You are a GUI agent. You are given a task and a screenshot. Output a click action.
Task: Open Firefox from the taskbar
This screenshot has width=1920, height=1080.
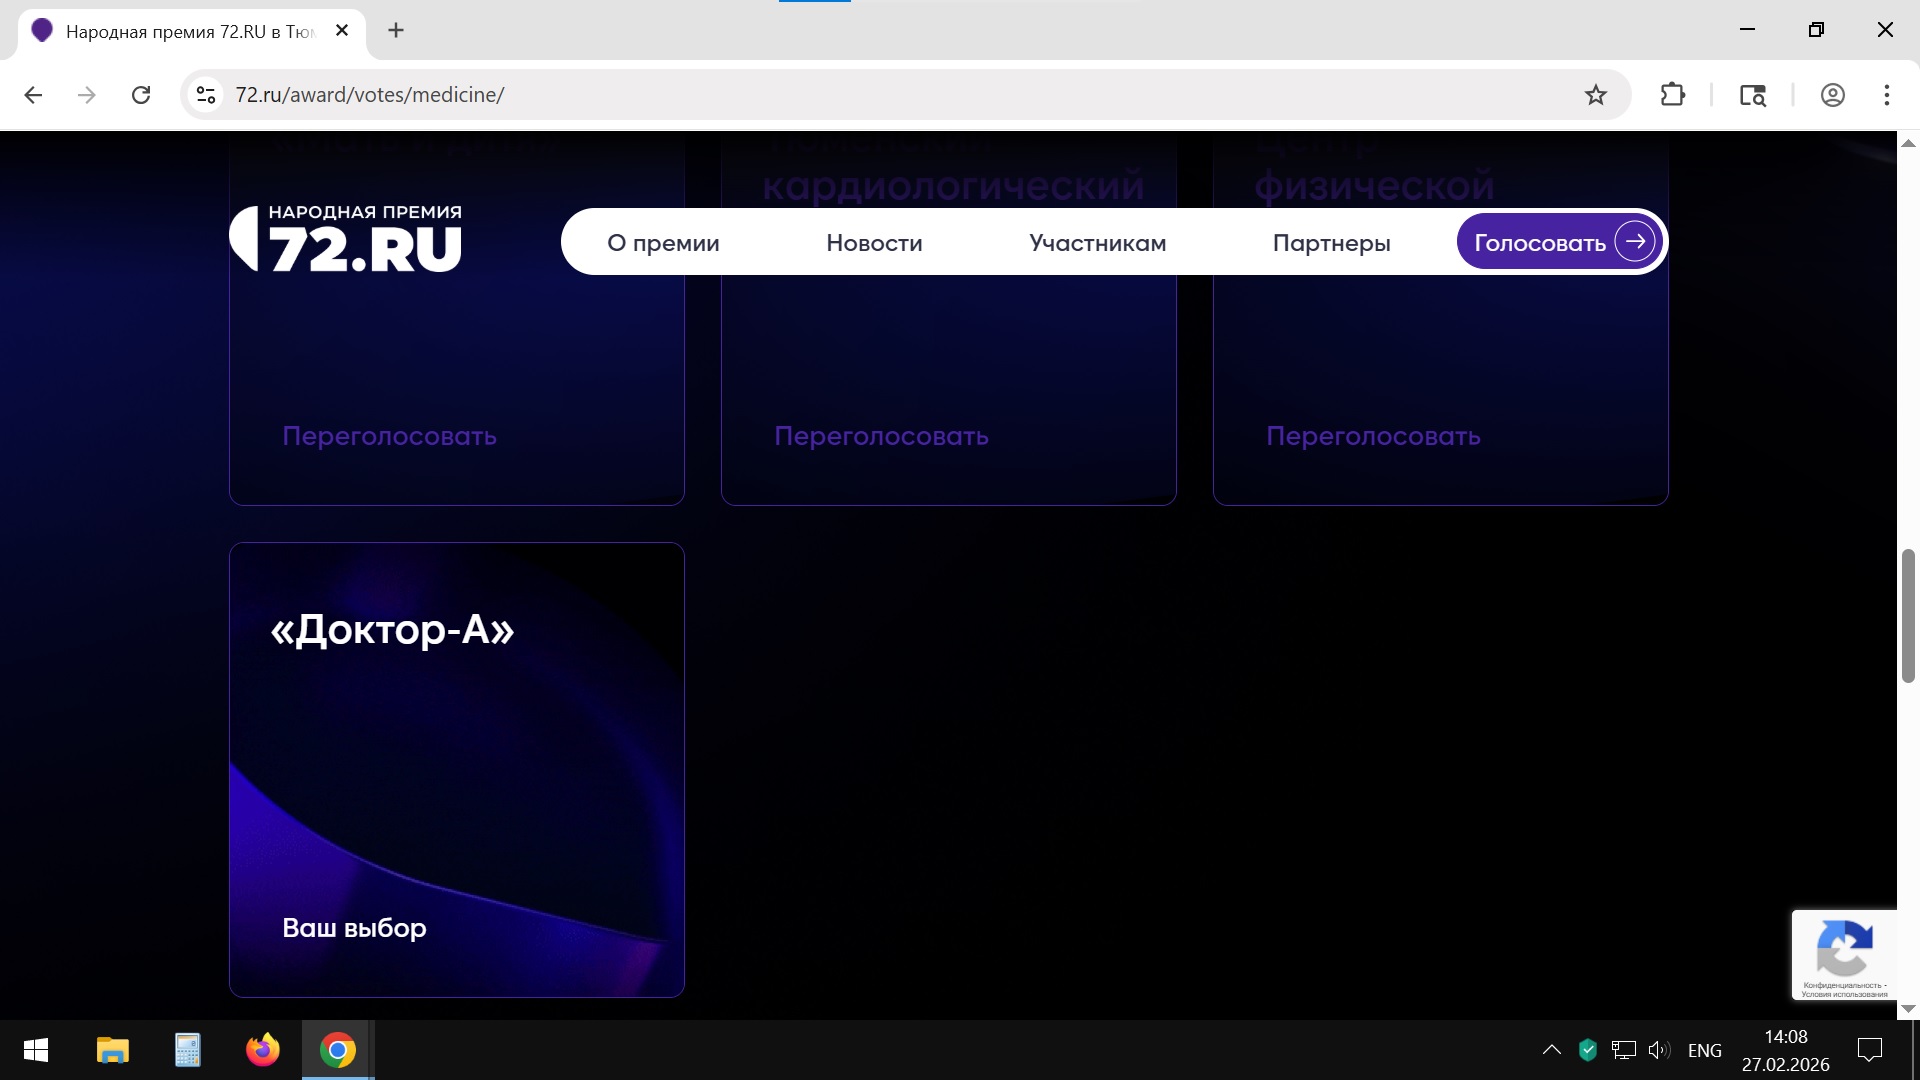263,1050
